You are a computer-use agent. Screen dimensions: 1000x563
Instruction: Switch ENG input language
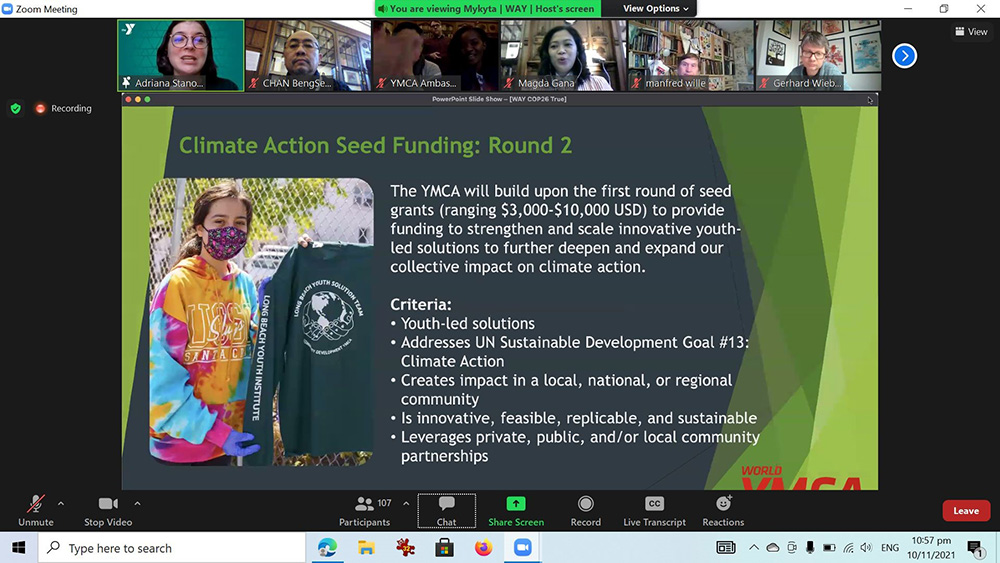890,548
